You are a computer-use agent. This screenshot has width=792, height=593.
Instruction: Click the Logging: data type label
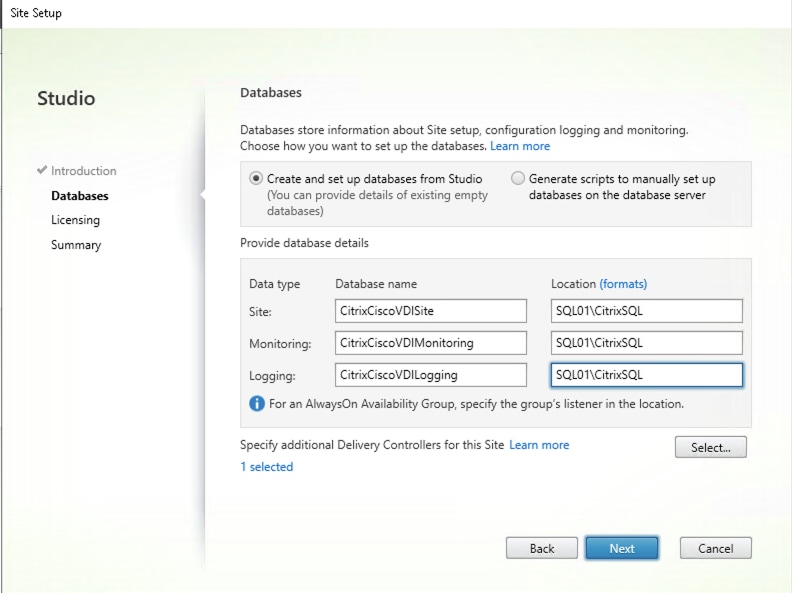tap(272, 376)
